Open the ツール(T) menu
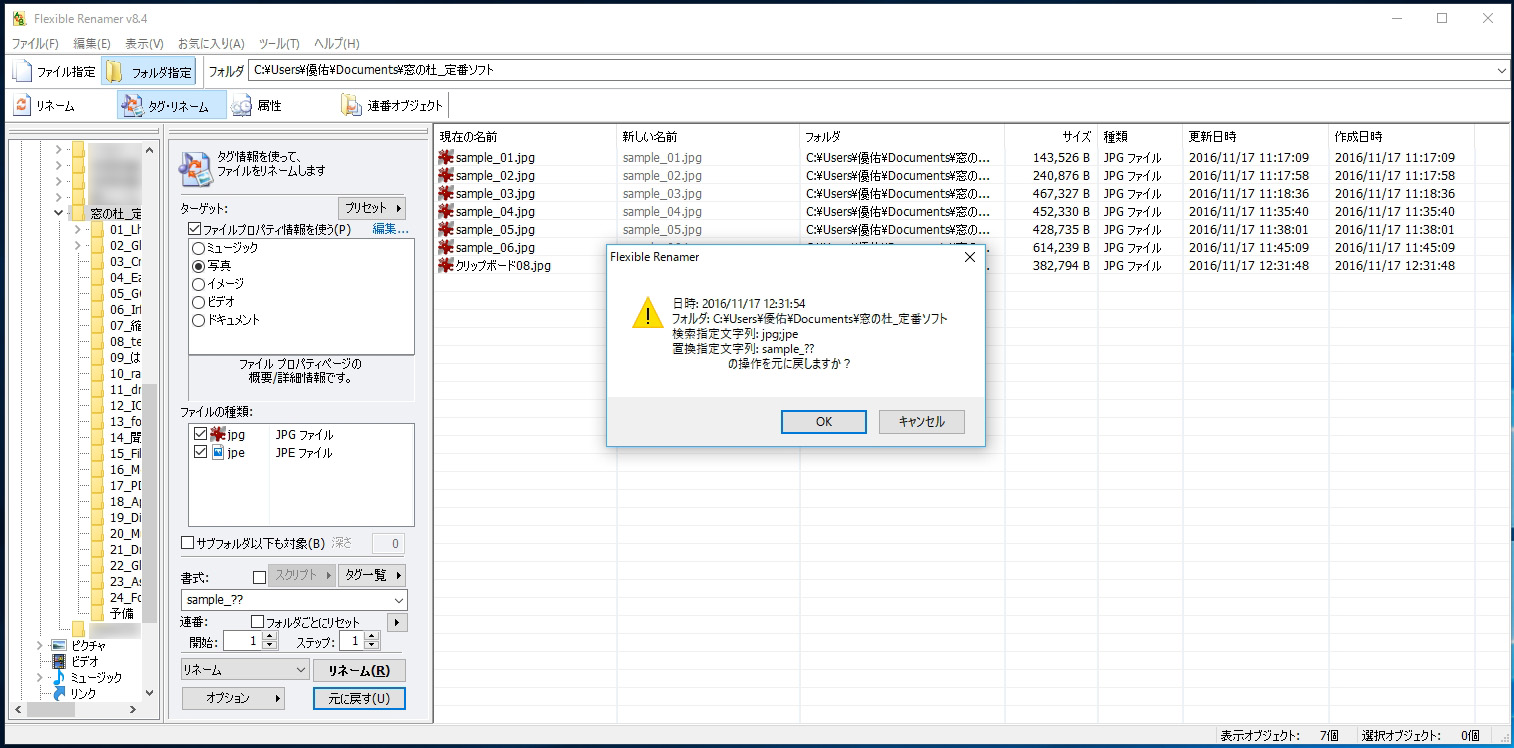Viewport: 1514px width, 748px height. pyautogui.click(x=279, y=44)
